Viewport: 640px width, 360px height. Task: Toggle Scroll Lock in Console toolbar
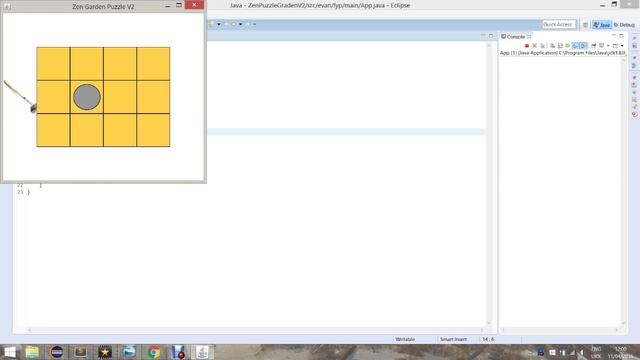point(560,46)
